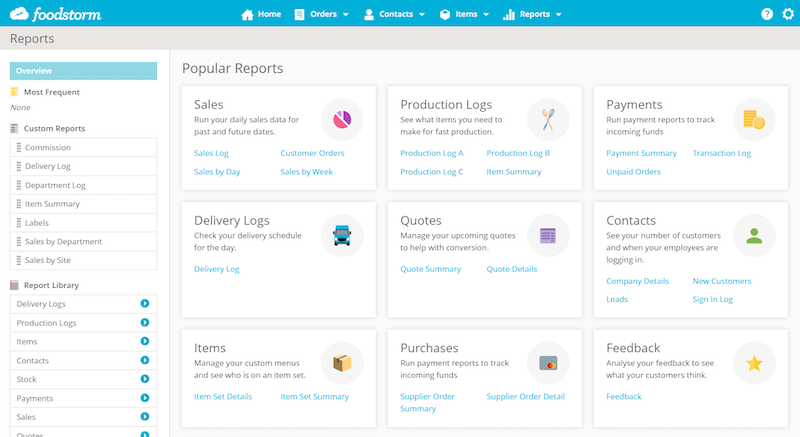The height and width of the screenshot is (437, 800).
Task: Open Item Summary link in Production Logs
Action: (514, 172)
